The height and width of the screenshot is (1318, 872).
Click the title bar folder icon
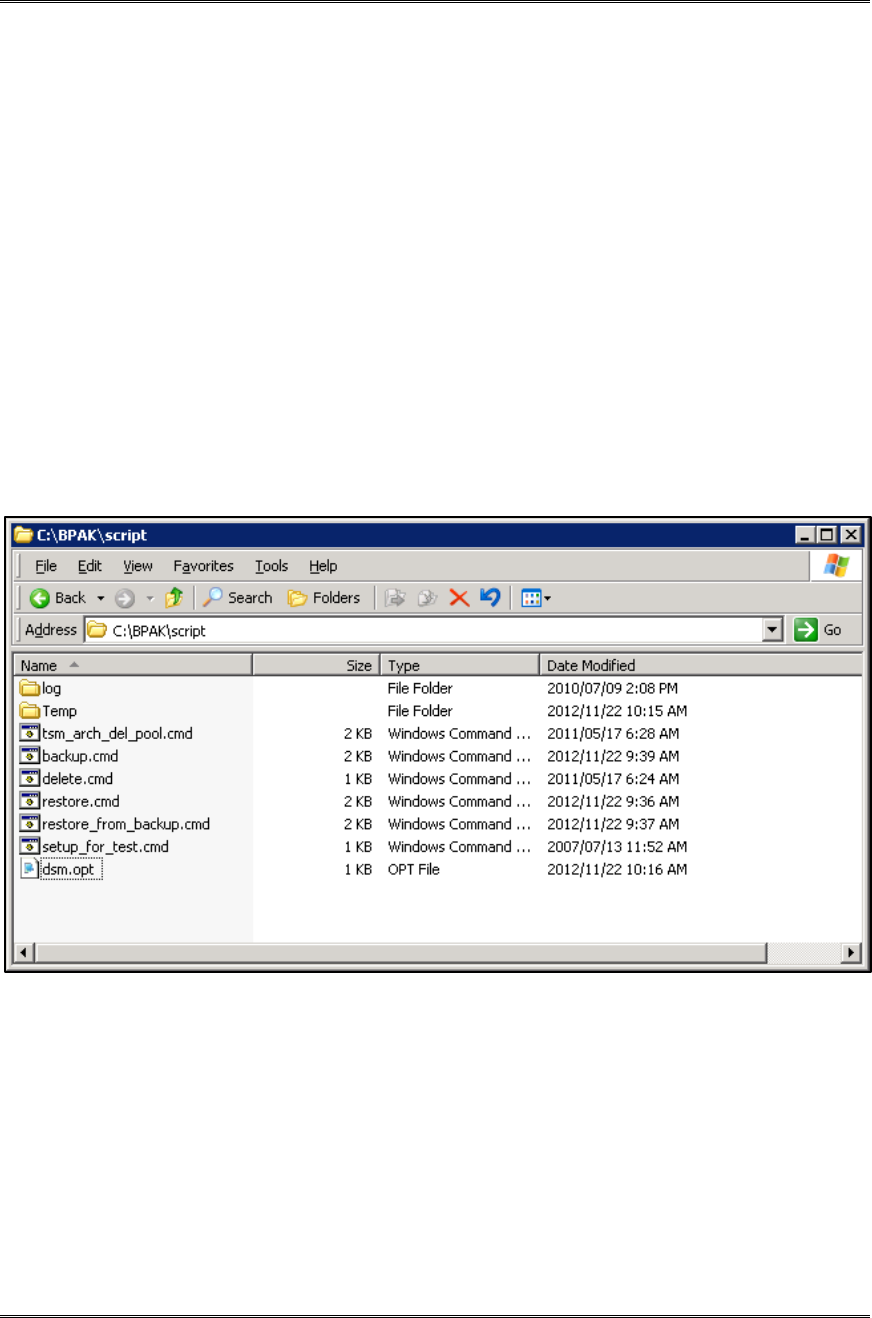(x=24, y=535)
